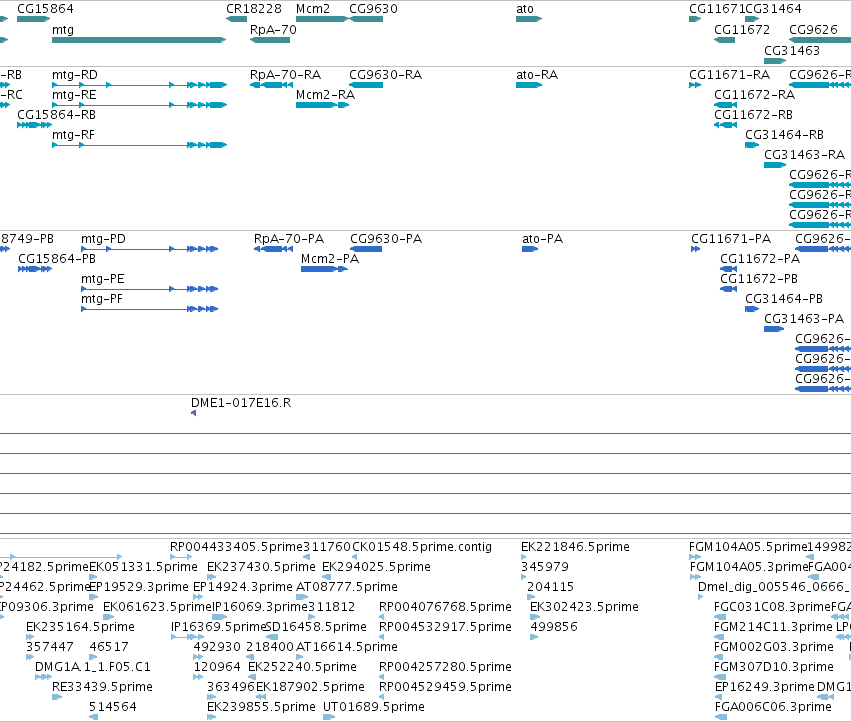The height and width of the screenshot is (722, 851).
Task: Select the RpA-70 gene label
Action: (273, 30)
